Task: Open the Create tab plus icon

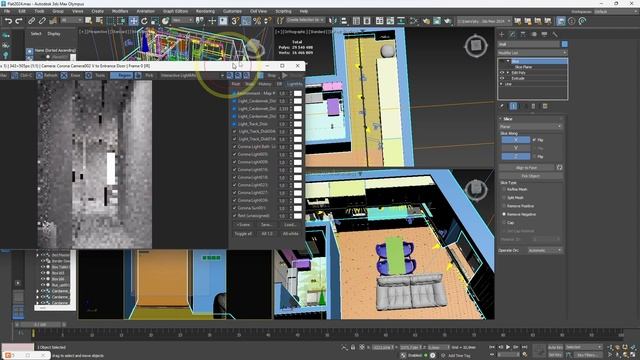Action: tap(502, 35)
